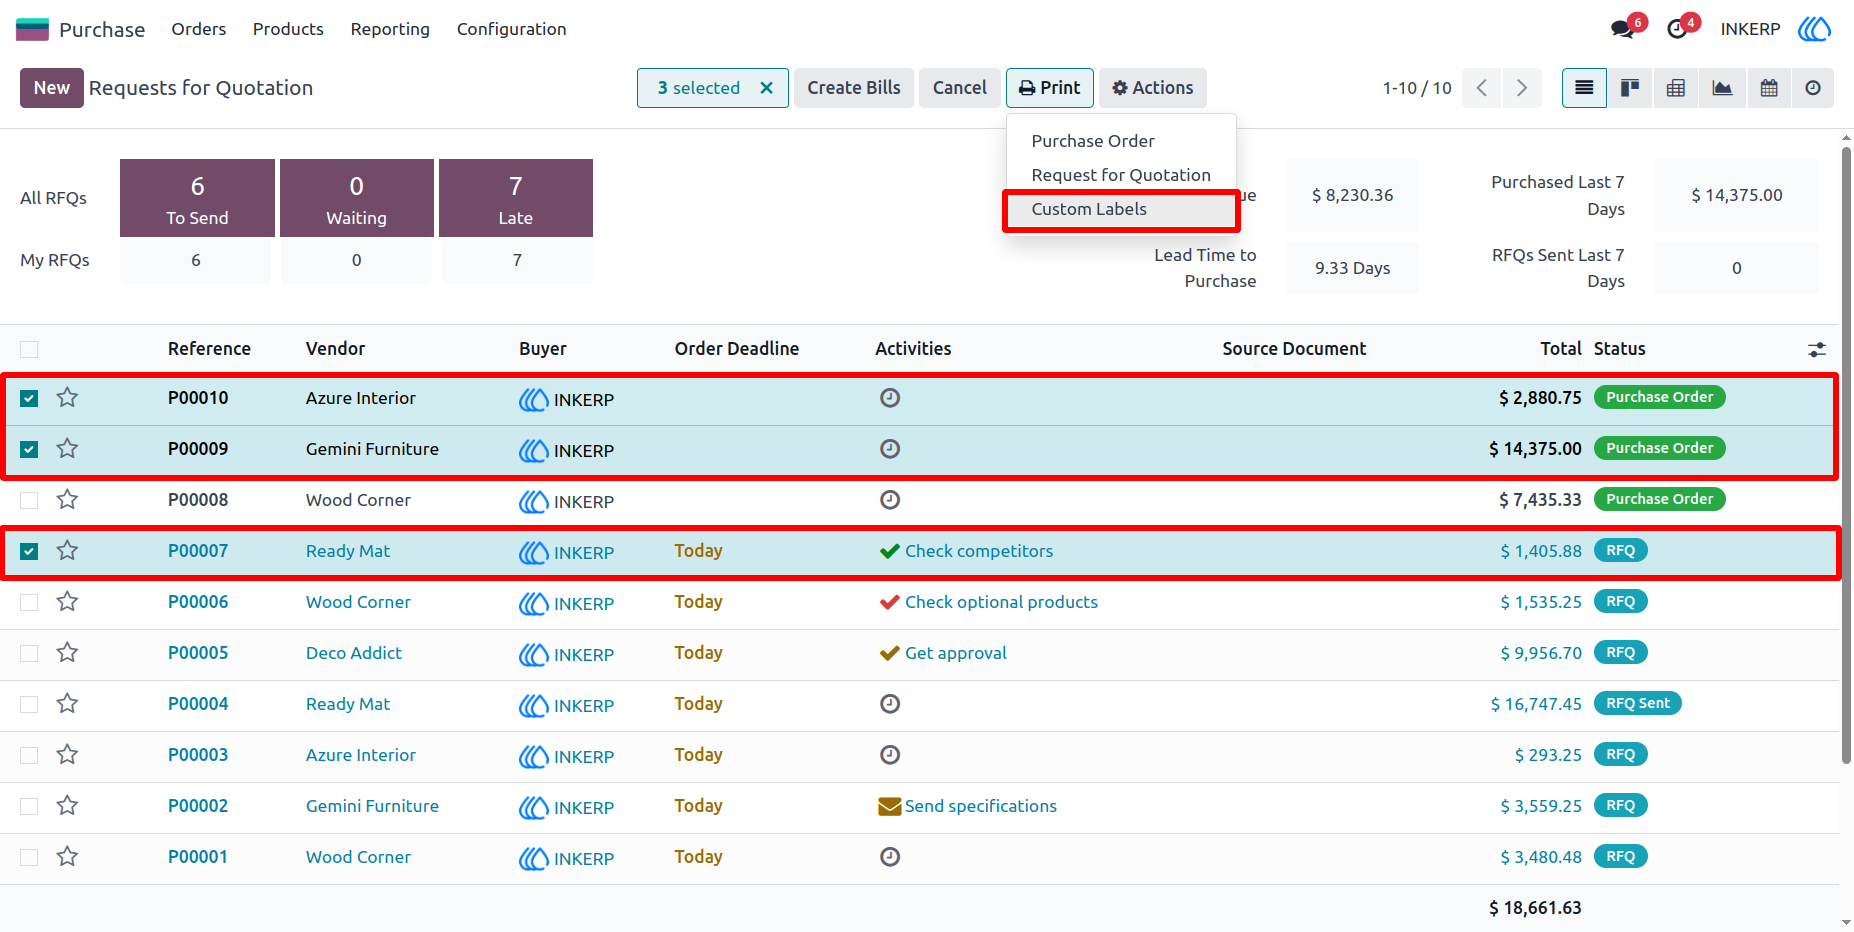
Task: Switch to graph view
Action: 1722,88
